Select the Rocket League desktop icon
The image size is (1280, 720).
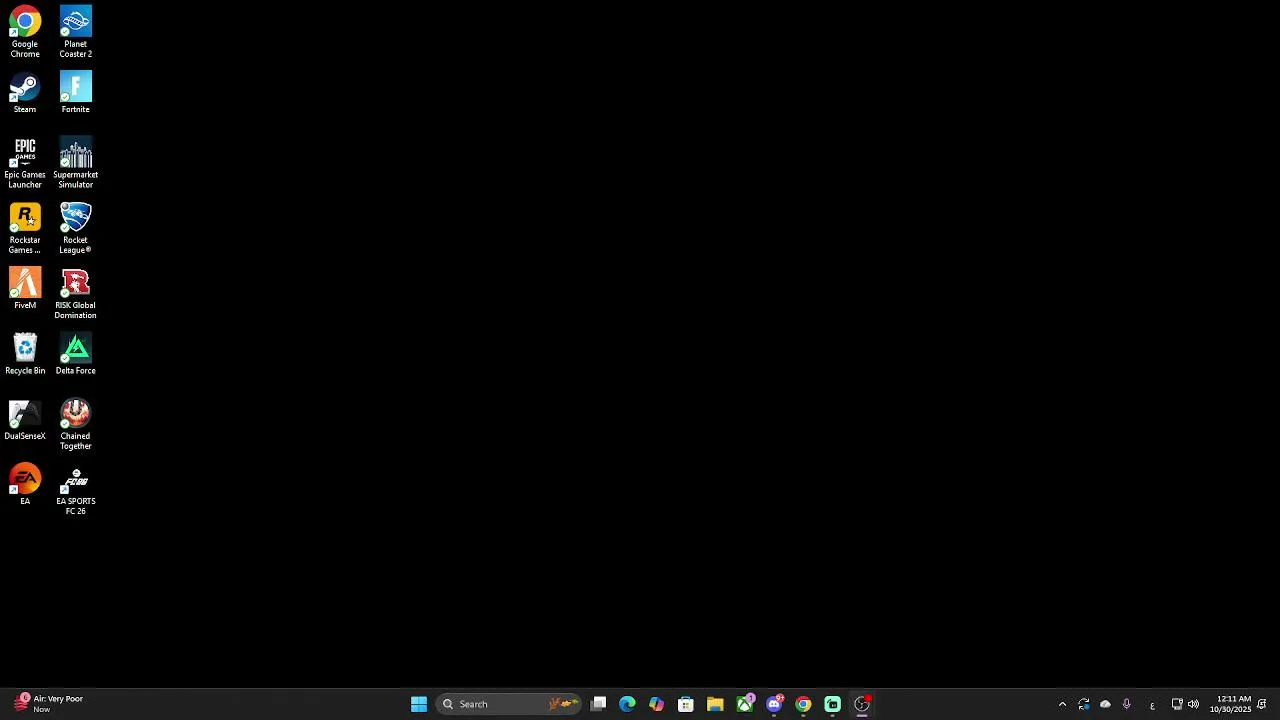75,228
